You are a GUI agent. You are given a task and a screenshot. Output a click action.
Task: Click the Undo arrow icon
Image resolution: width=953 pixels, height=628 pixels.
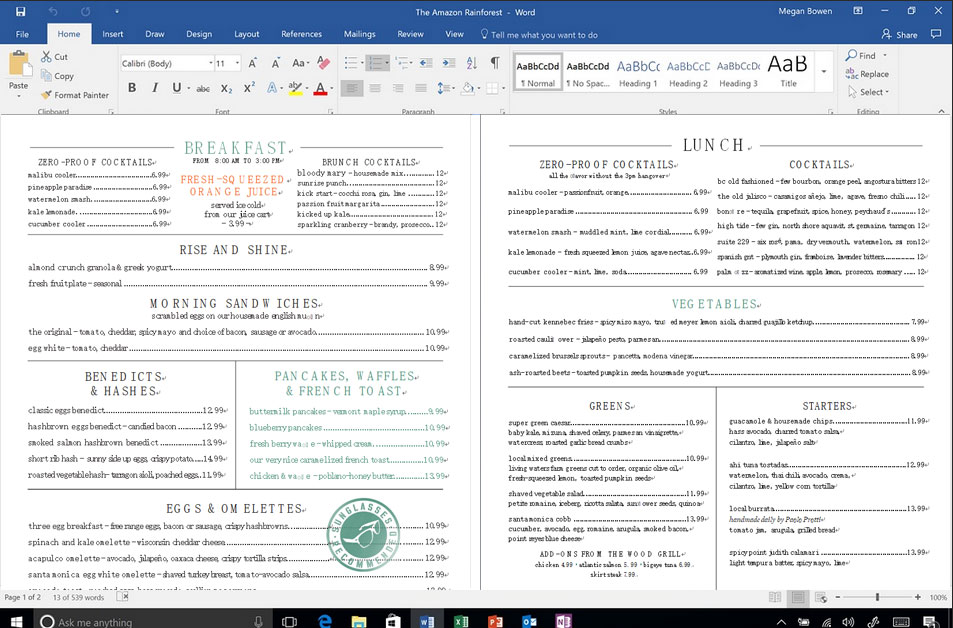pyautogui.click(x=53, y=12)
